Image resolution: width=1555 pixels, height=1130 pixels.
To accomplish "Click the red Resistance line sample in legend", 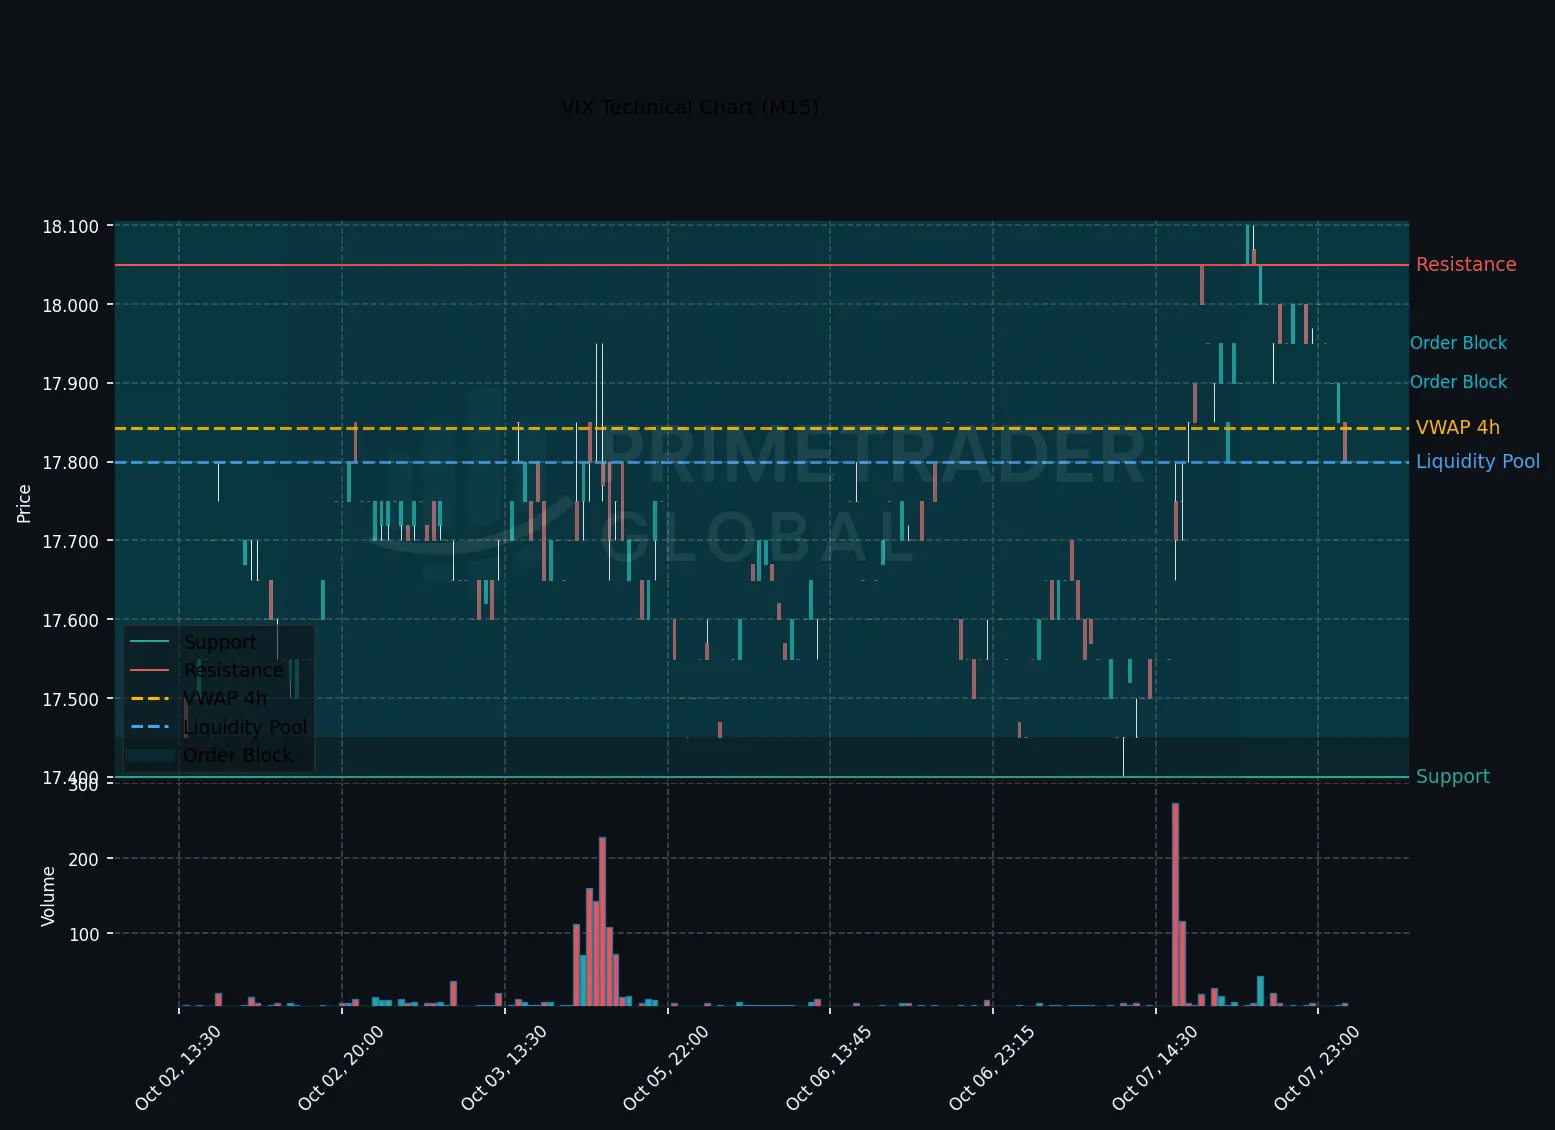I will tap(150, 670).
